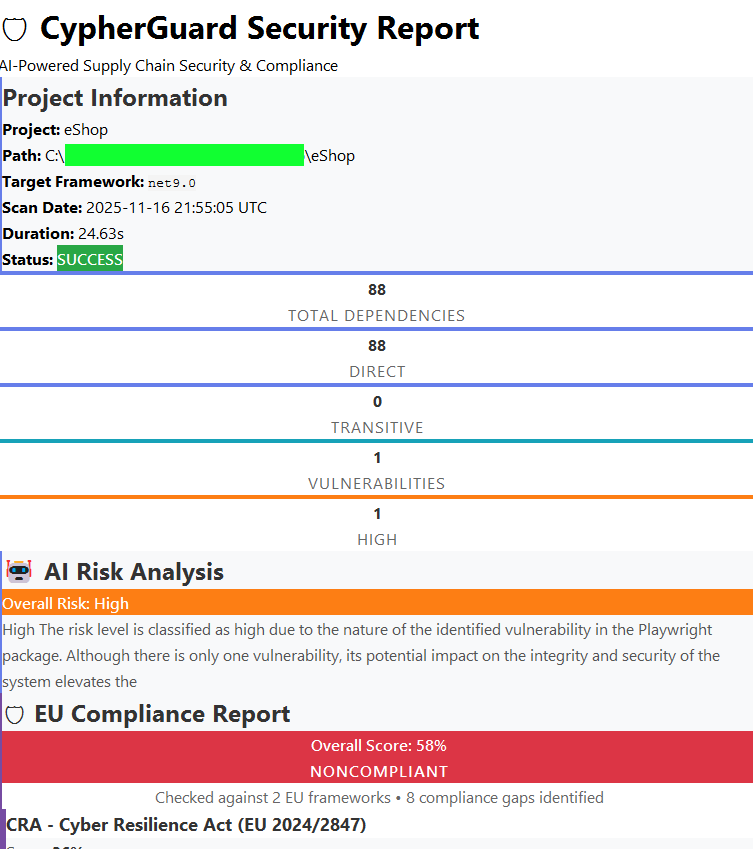Click the green SUCCESS status badge

(x=90, y=259)
